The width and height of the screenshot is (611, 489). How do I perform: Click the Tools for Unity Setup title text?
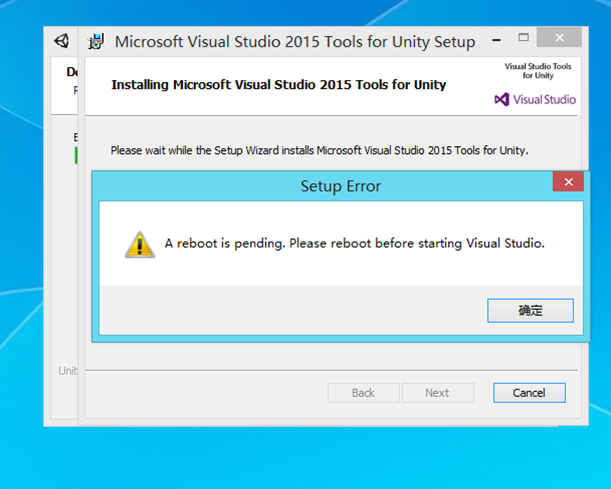295,42
